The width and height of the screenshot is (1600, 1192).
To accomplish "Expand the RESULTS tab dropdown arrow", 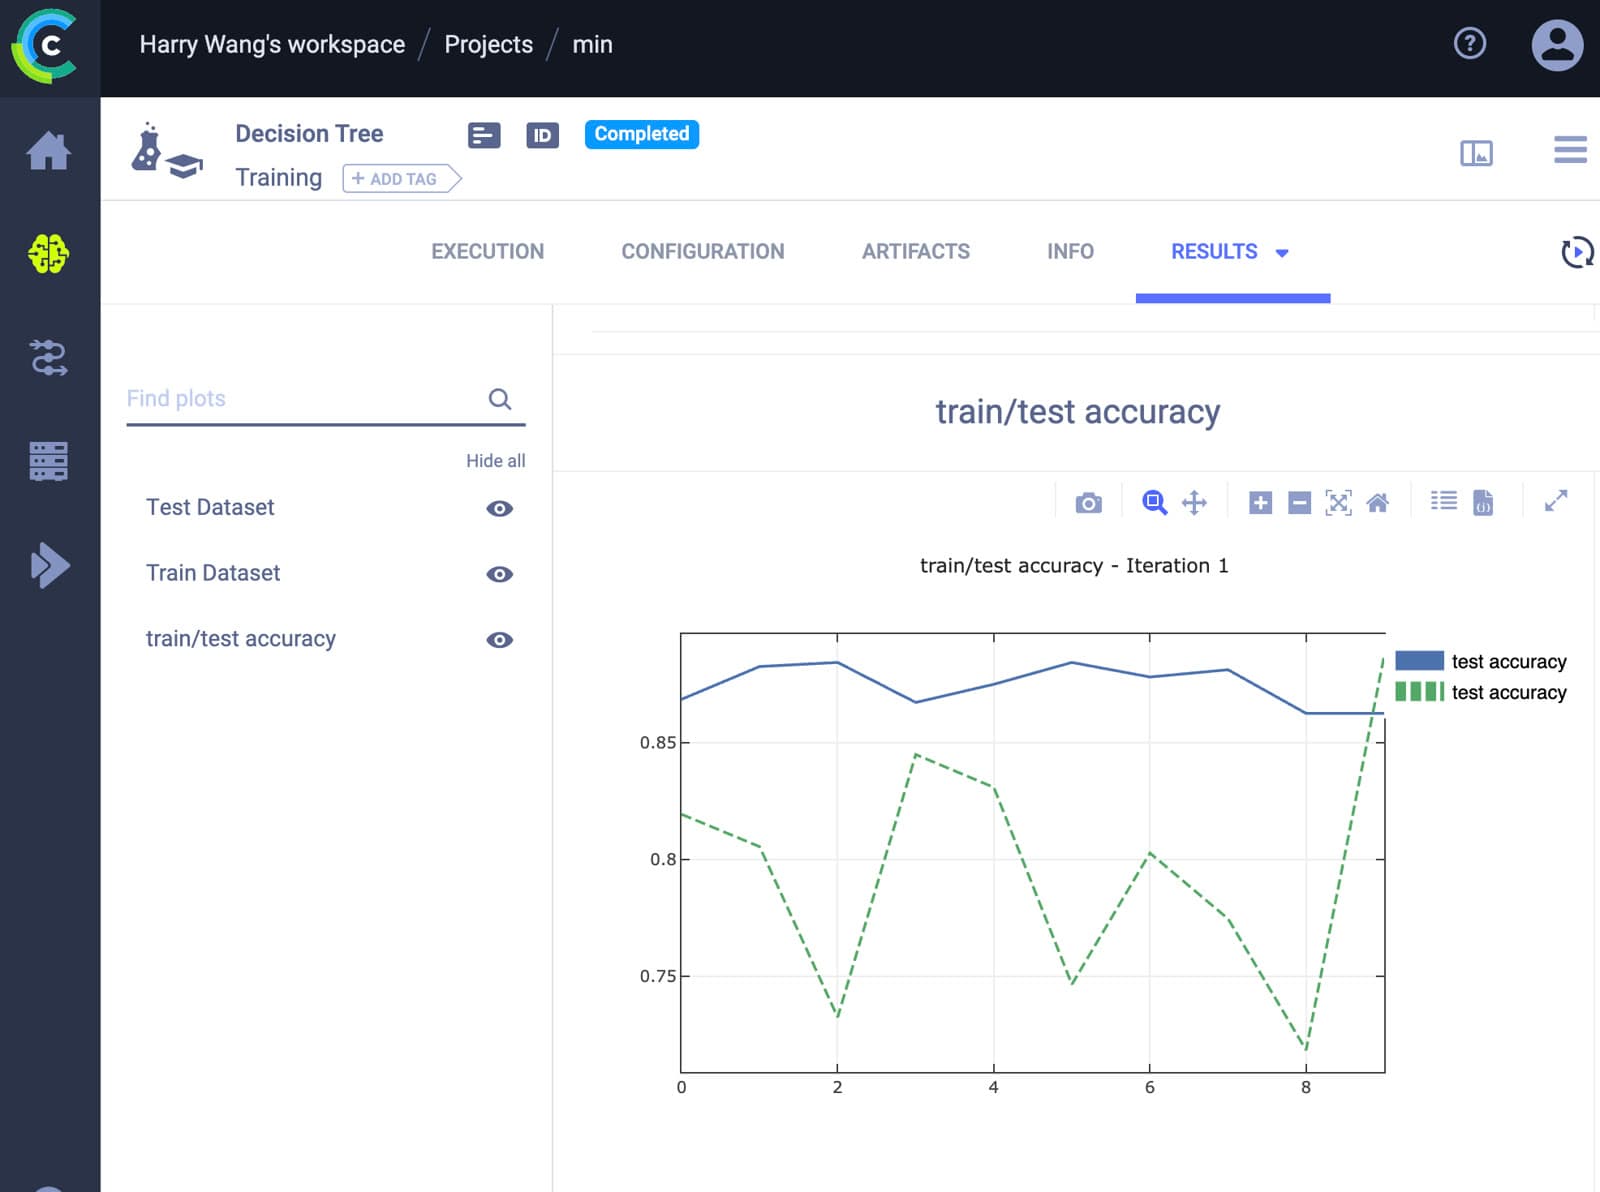I will (x=1282, y=253).
